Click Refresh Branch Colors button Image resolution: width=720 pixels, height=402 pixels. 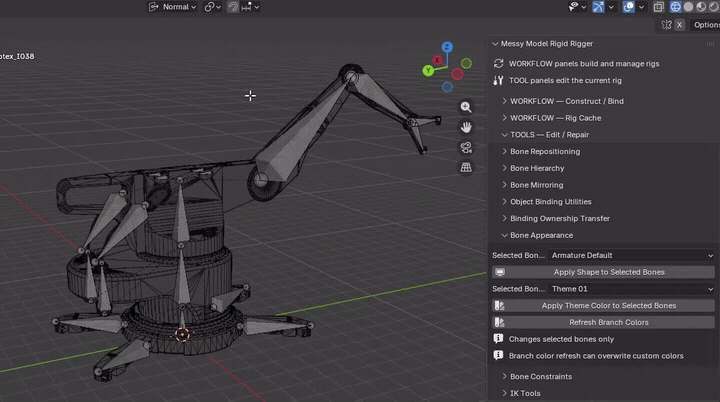pos(603,323)
